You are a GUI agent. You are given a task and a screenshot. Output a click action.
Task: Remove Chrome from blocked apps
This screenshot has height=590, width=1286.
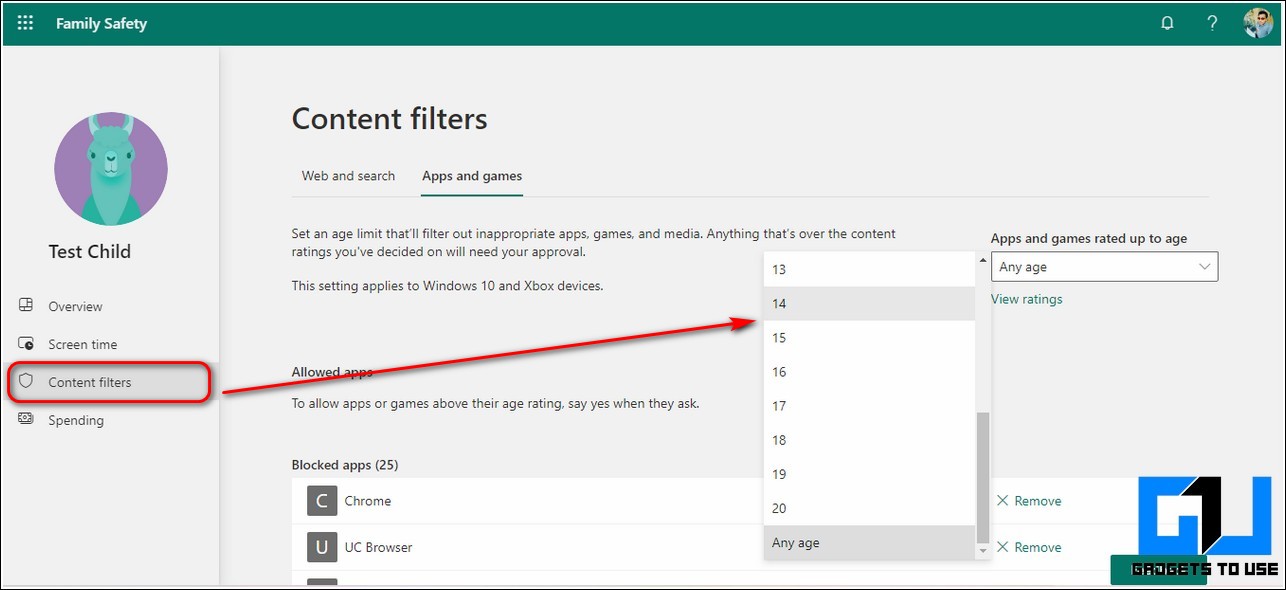click(1028, 501)
